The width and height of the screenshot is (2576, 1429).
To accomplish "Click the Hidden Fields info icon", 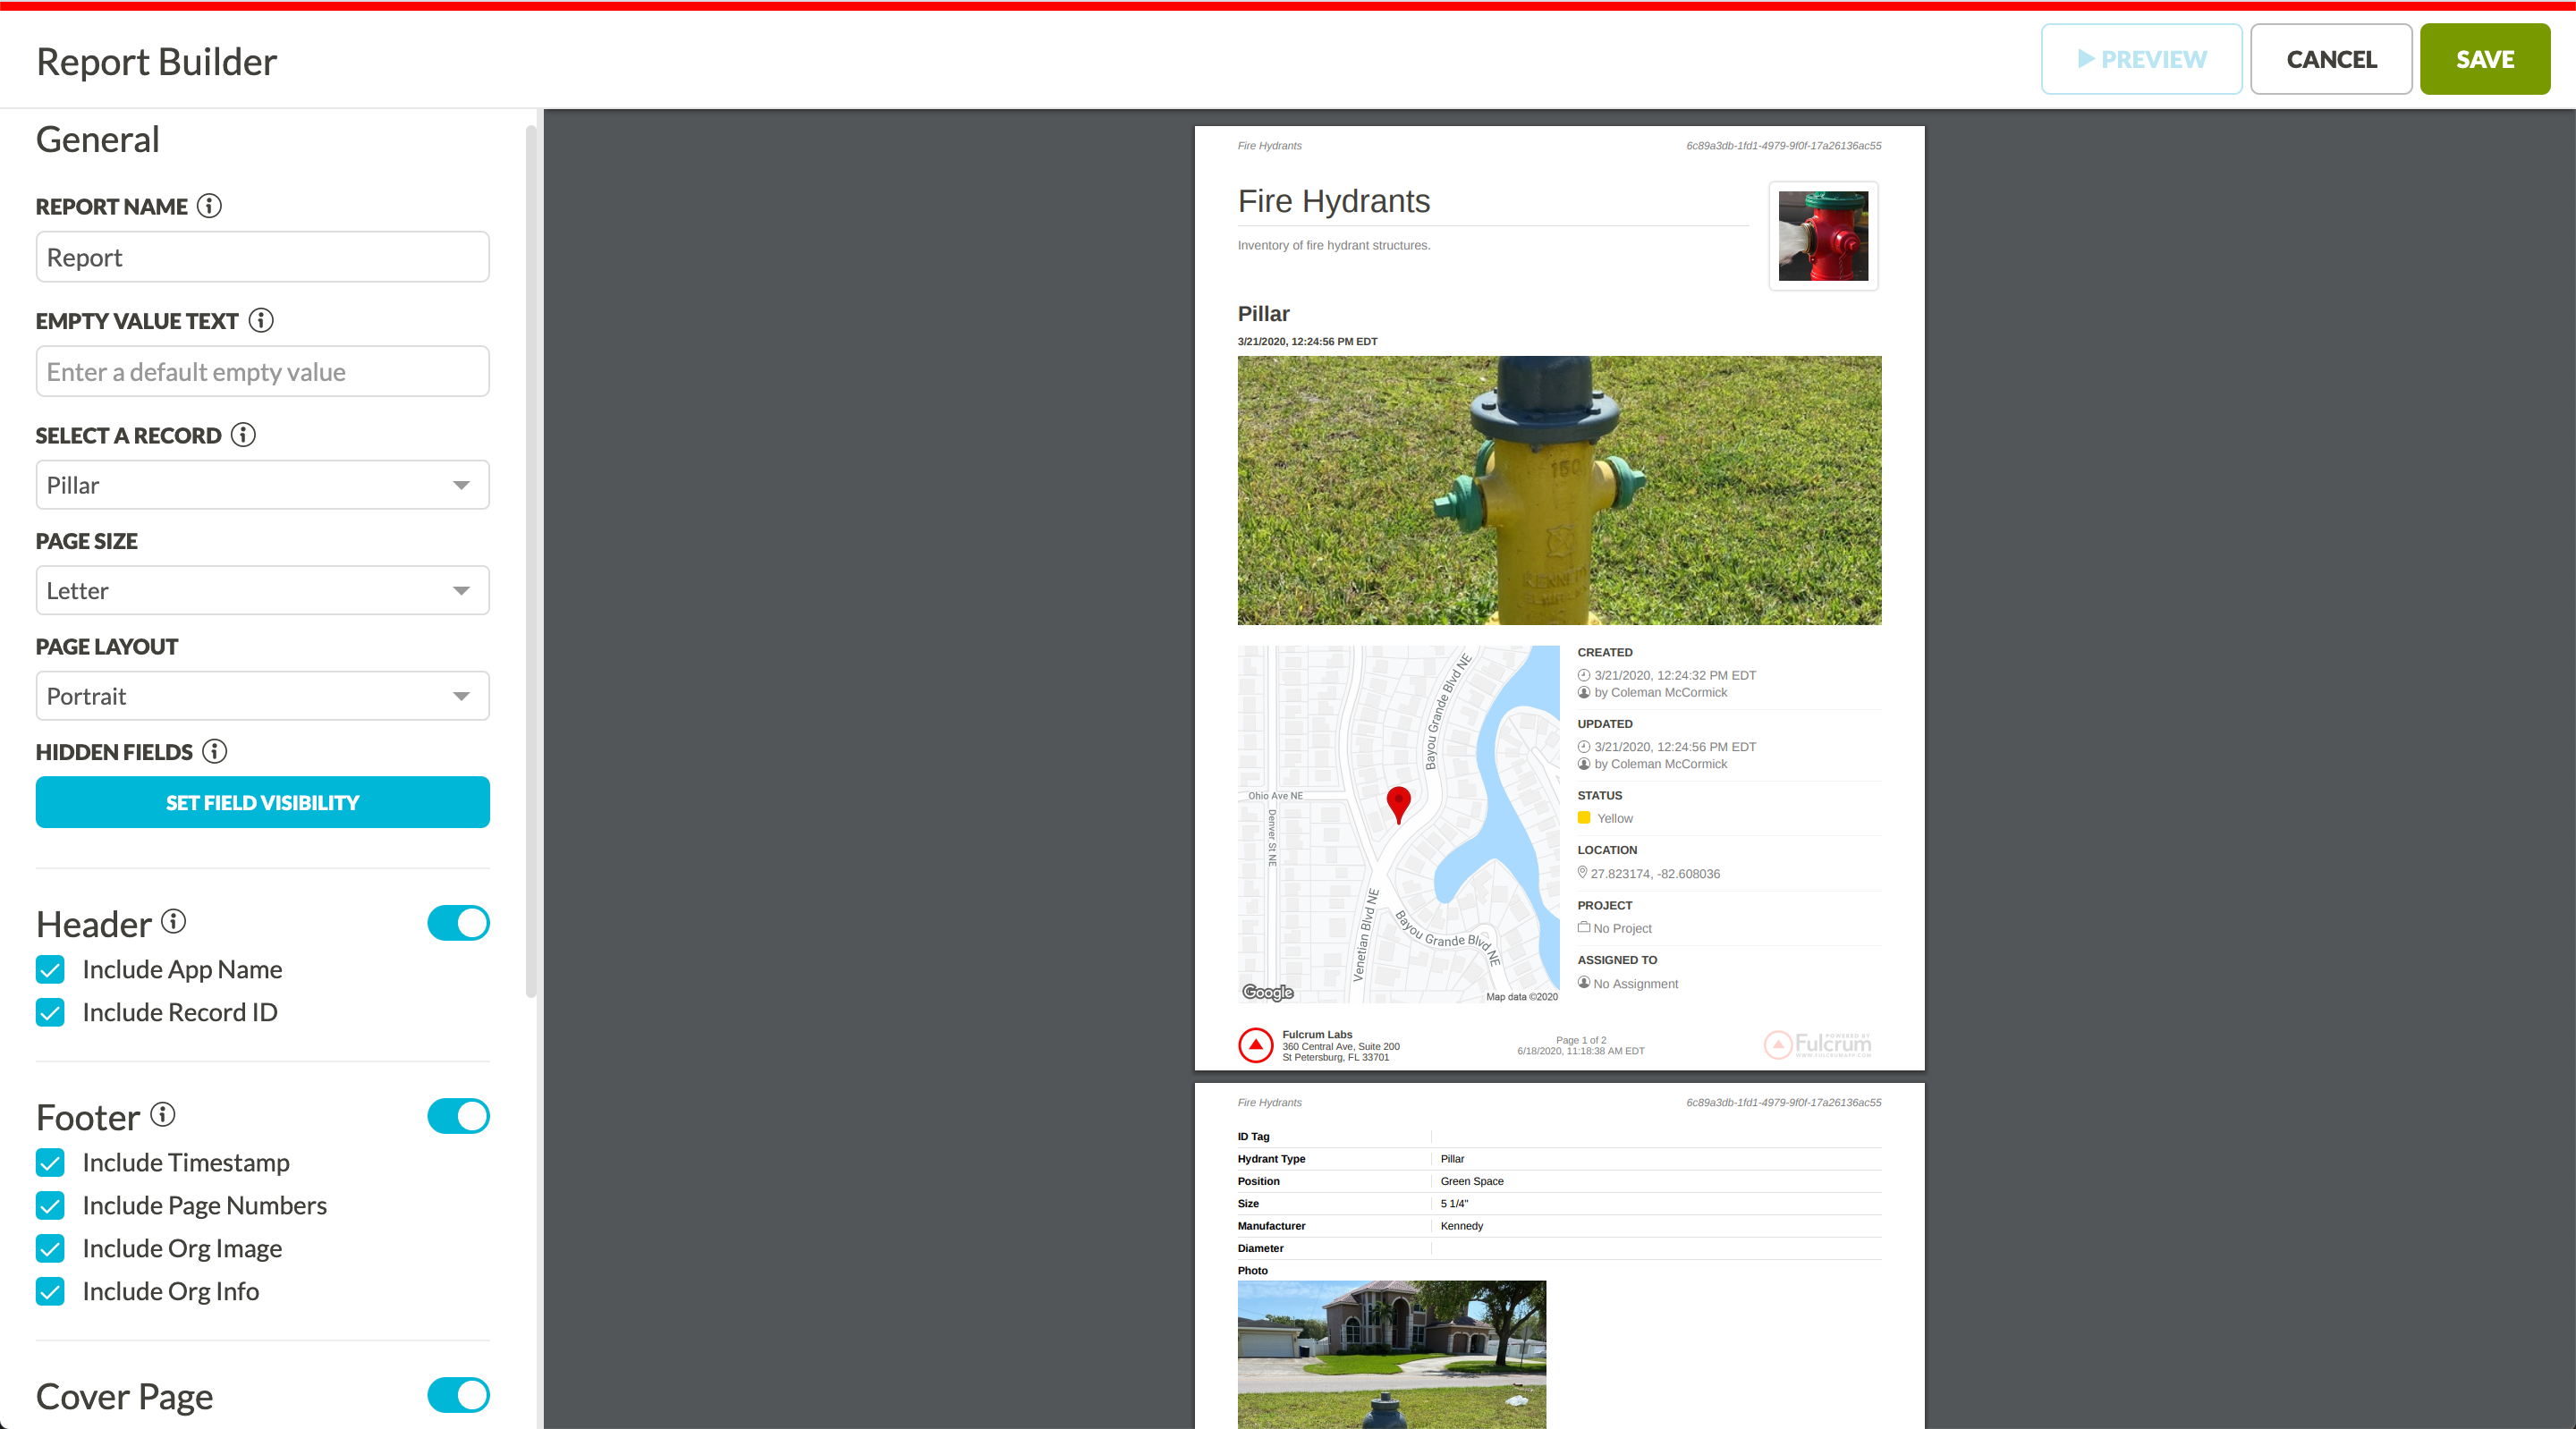I will (x=215, y=751).
